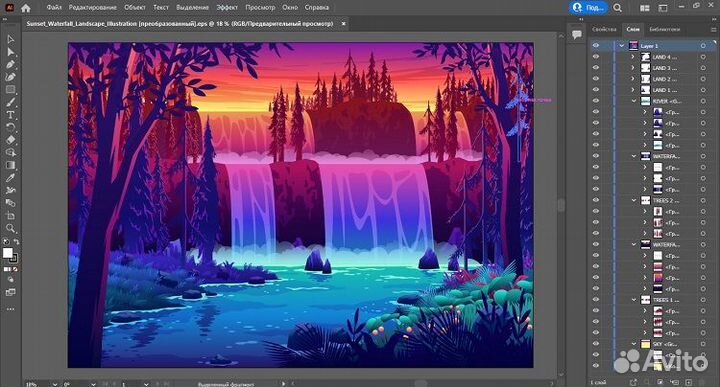
Task: Click the 18% zoom field
Action: tap(38, 384)
